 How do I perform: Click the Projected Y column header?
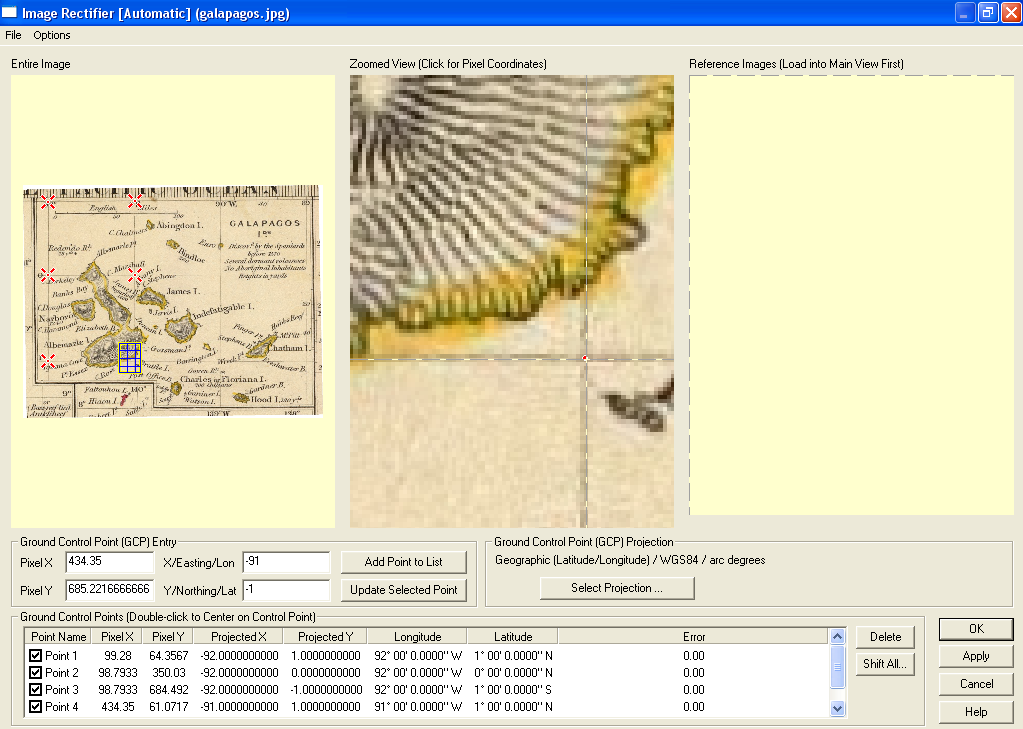point(325,637)
